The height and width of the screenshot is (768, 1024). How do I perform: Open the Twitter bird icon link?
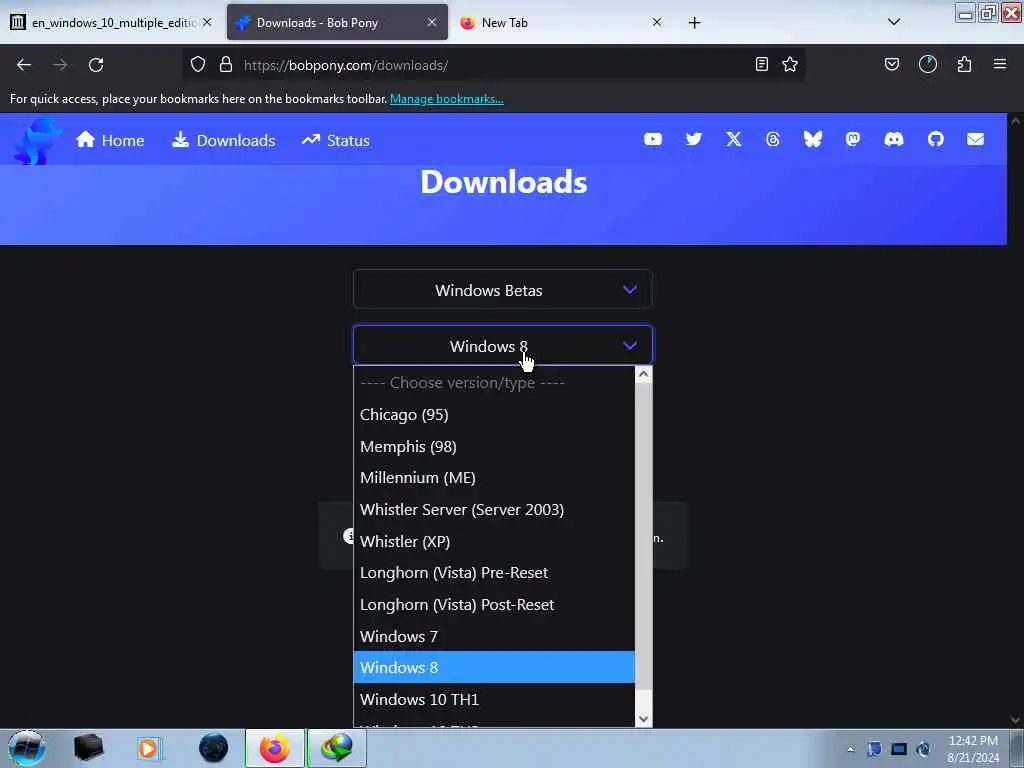[694, 139]
